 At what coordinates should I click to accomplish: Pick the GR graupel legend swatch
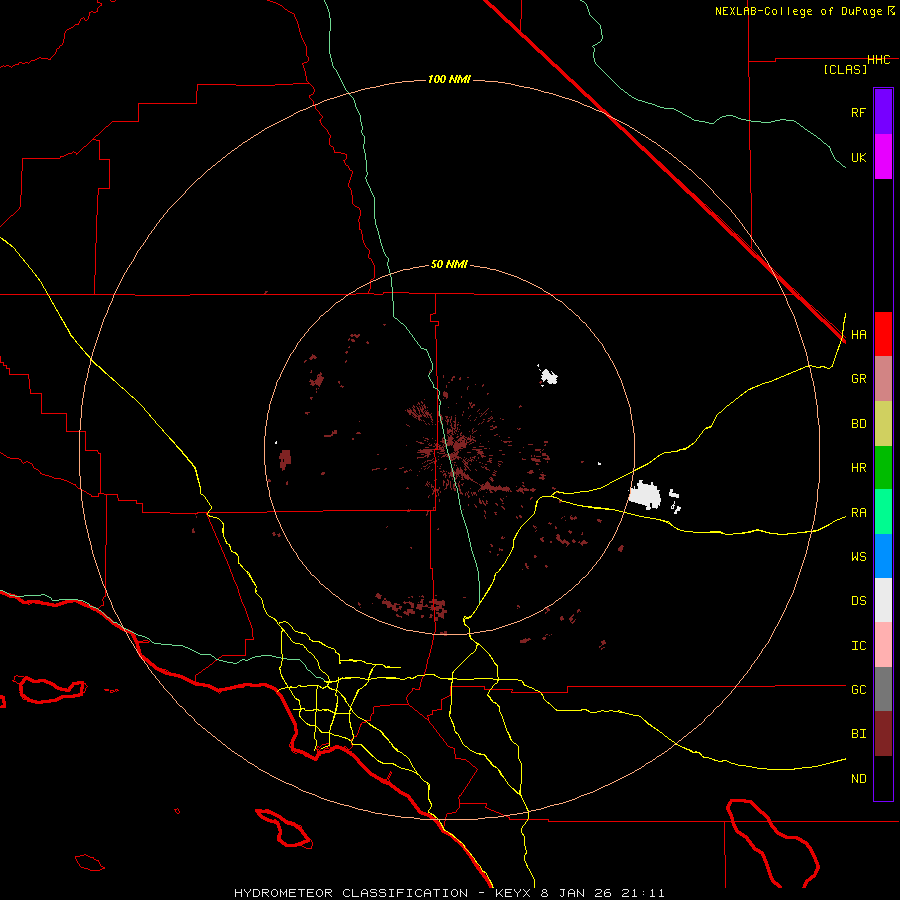pyautogui.click(x=883, y=378)
